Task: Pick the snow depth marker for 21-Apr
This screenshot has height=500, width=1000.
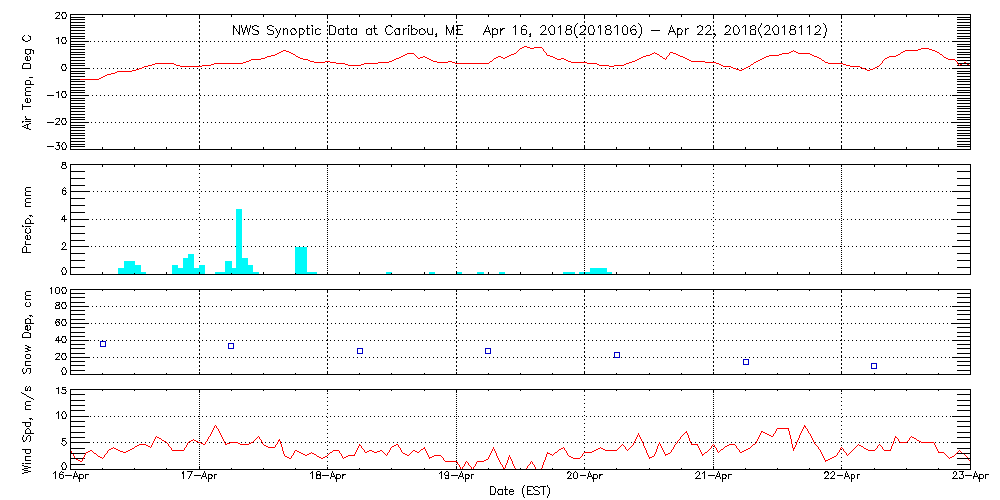Action: pyautogui.click(x=746, y=362)
